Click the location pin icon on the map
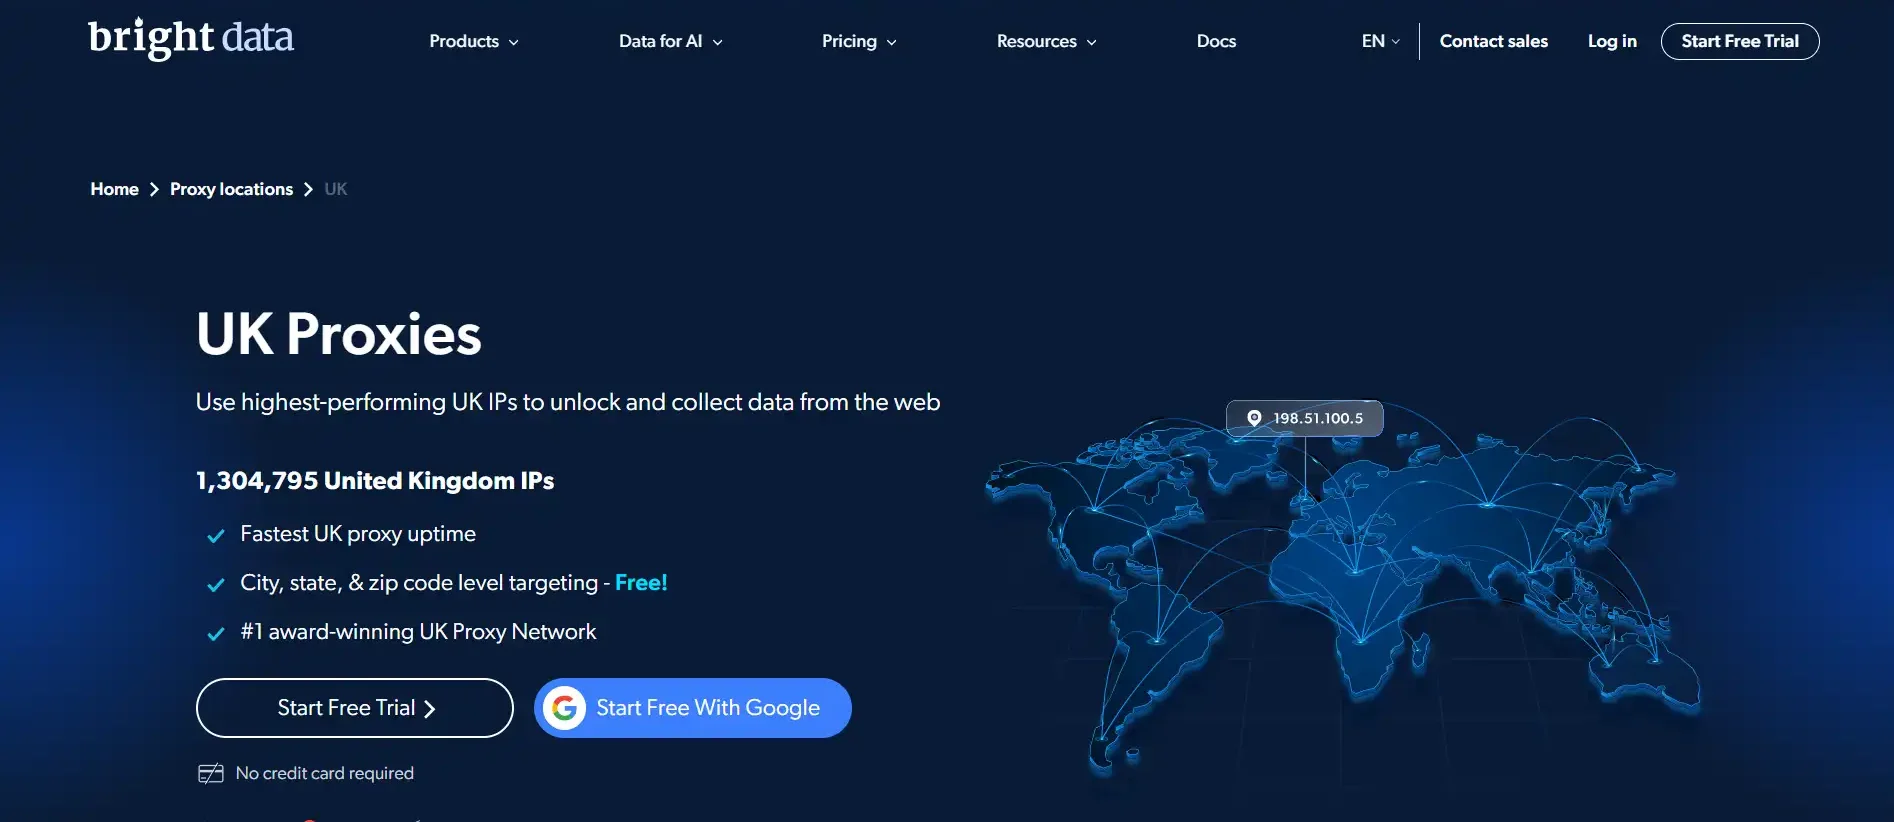The width and height of the screenshot is (1894, 822). (1254, 418)
